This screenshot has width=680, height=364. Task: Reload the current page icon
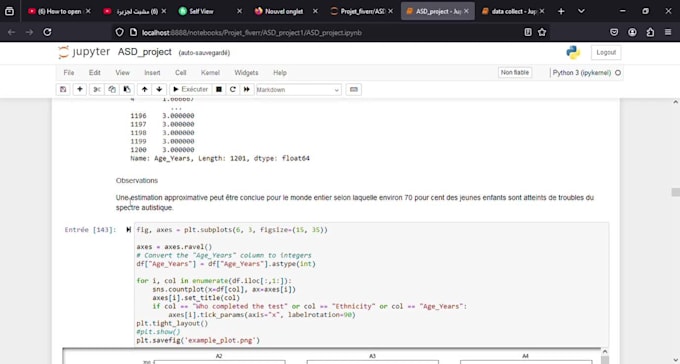(x=48, y=32)
